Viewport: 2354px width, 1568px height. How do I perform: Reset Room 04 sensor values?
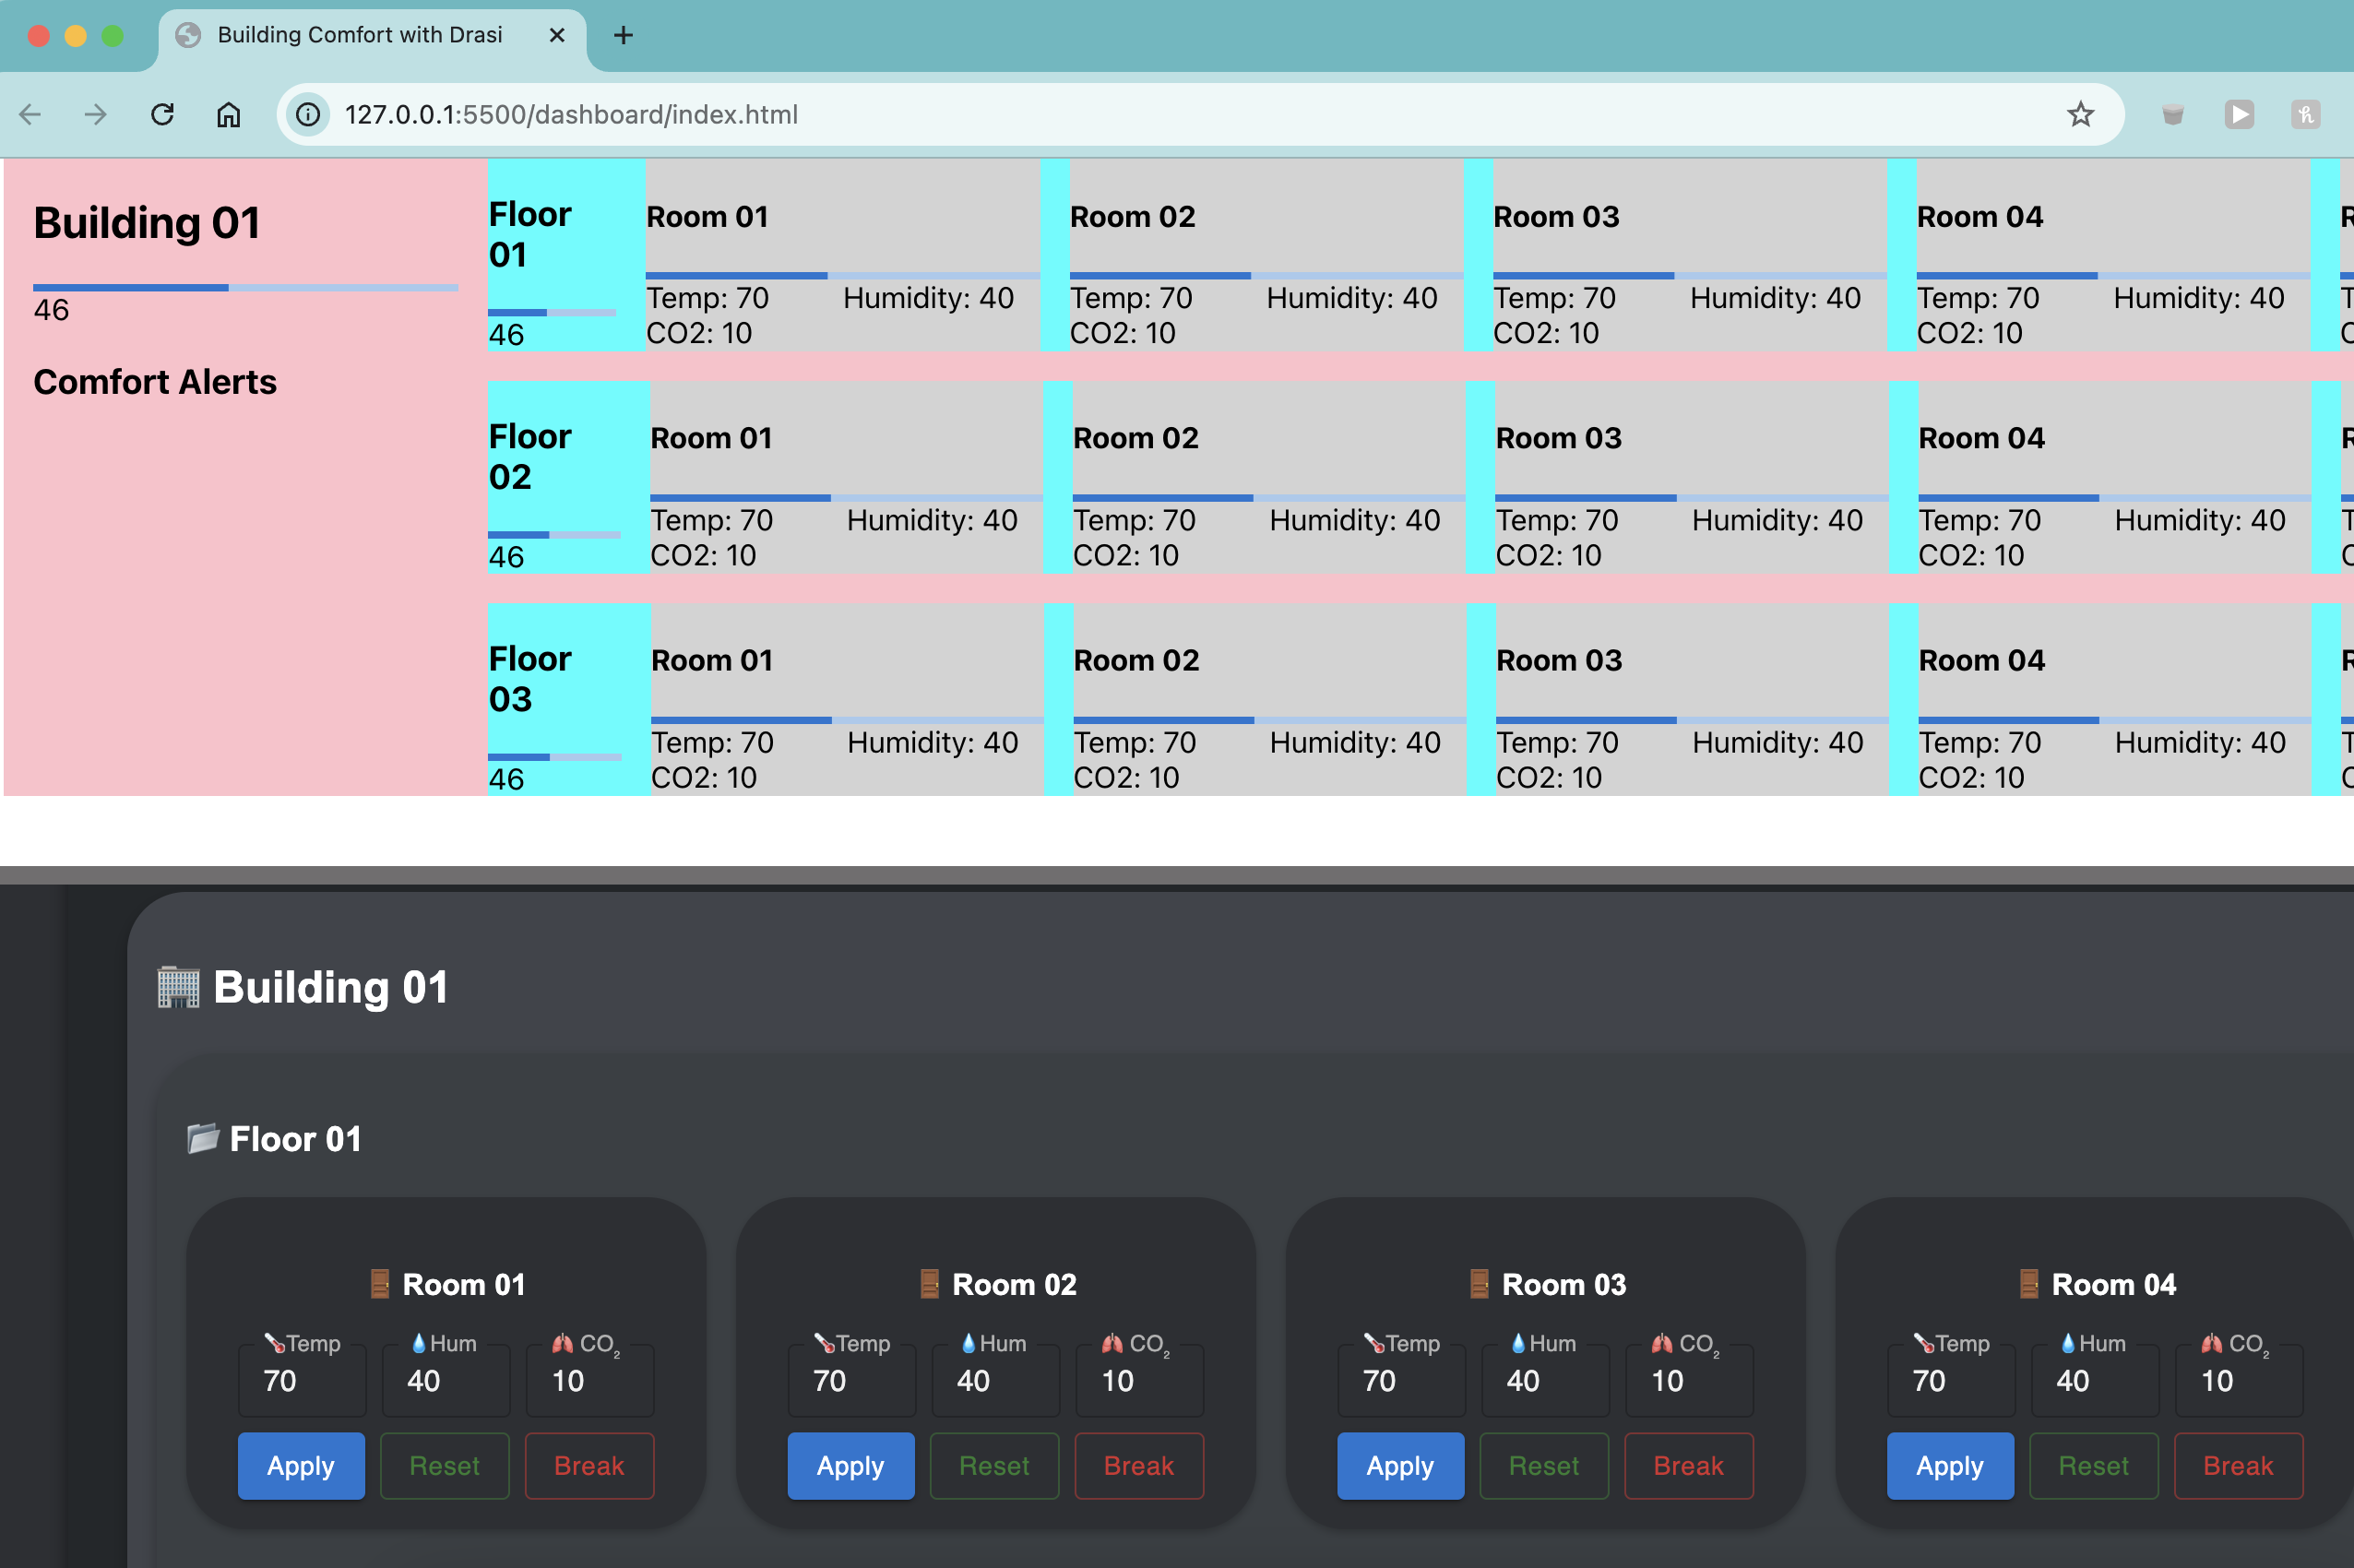click(2094, 1466)
